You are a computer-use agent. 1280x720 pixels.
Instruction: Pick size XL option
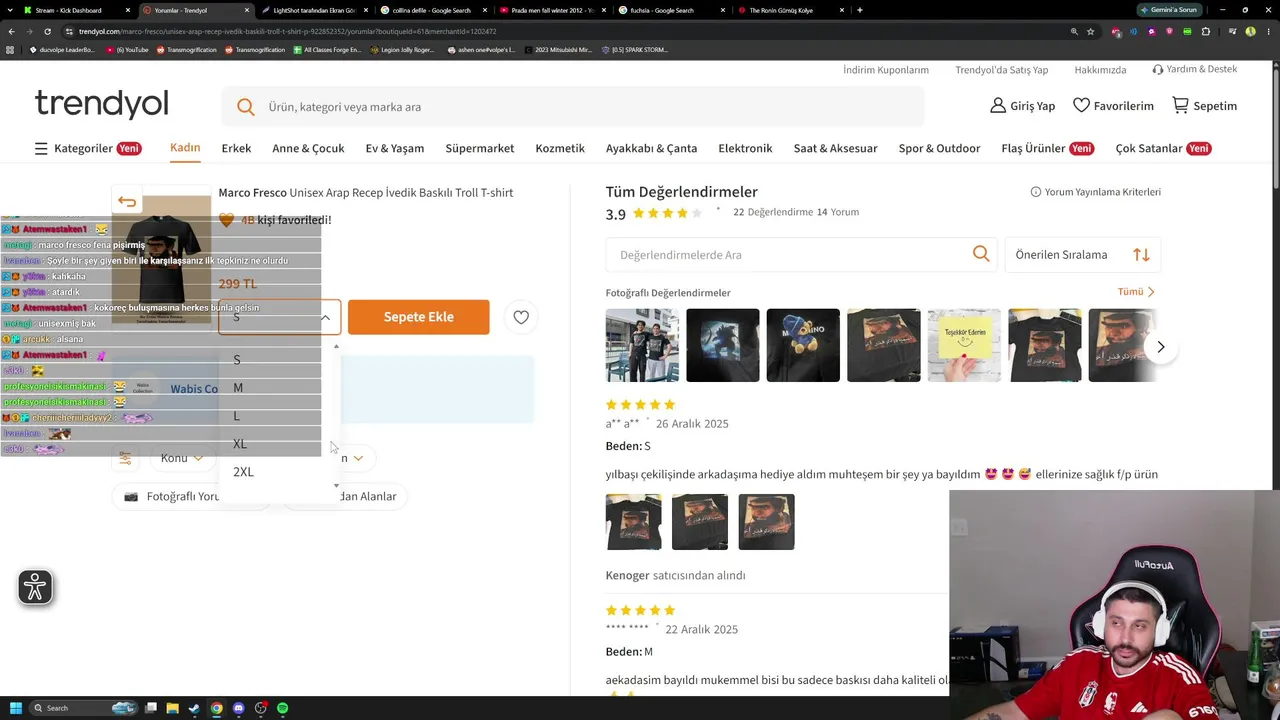click(x=278, y=444)
